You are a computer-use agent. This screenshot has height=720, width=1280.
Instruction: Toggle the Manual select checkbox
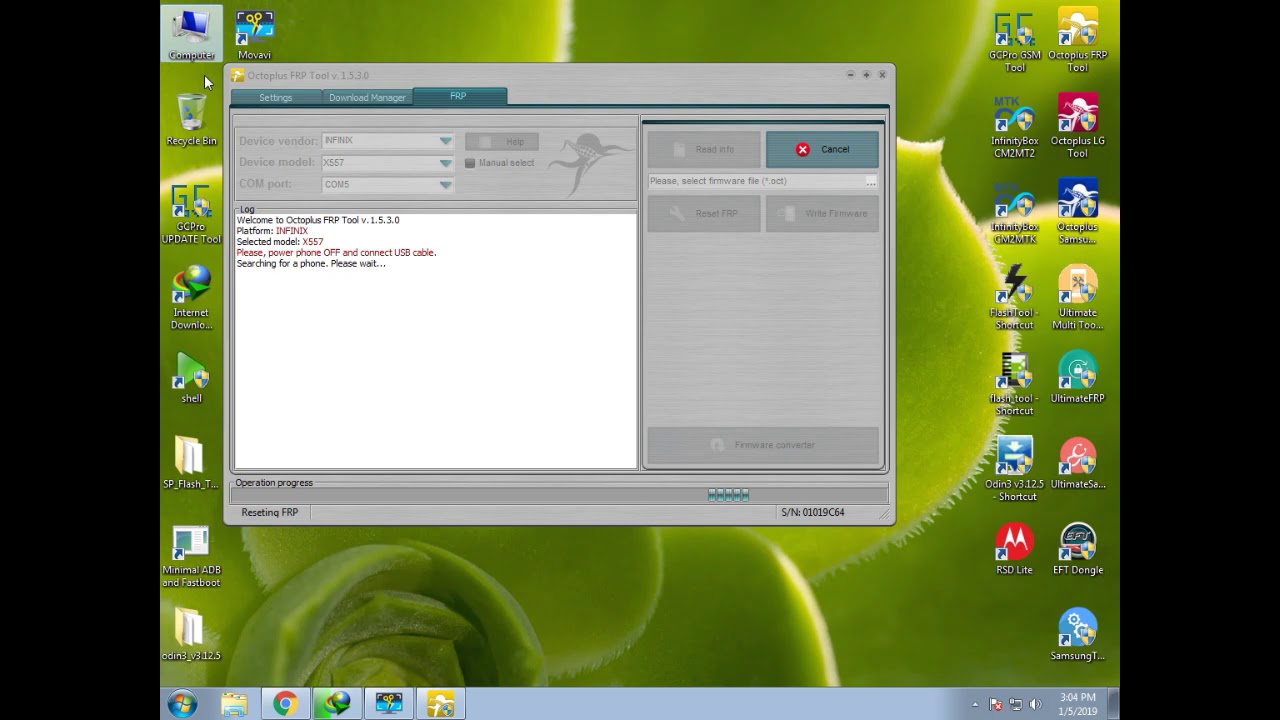coord(470,163)
